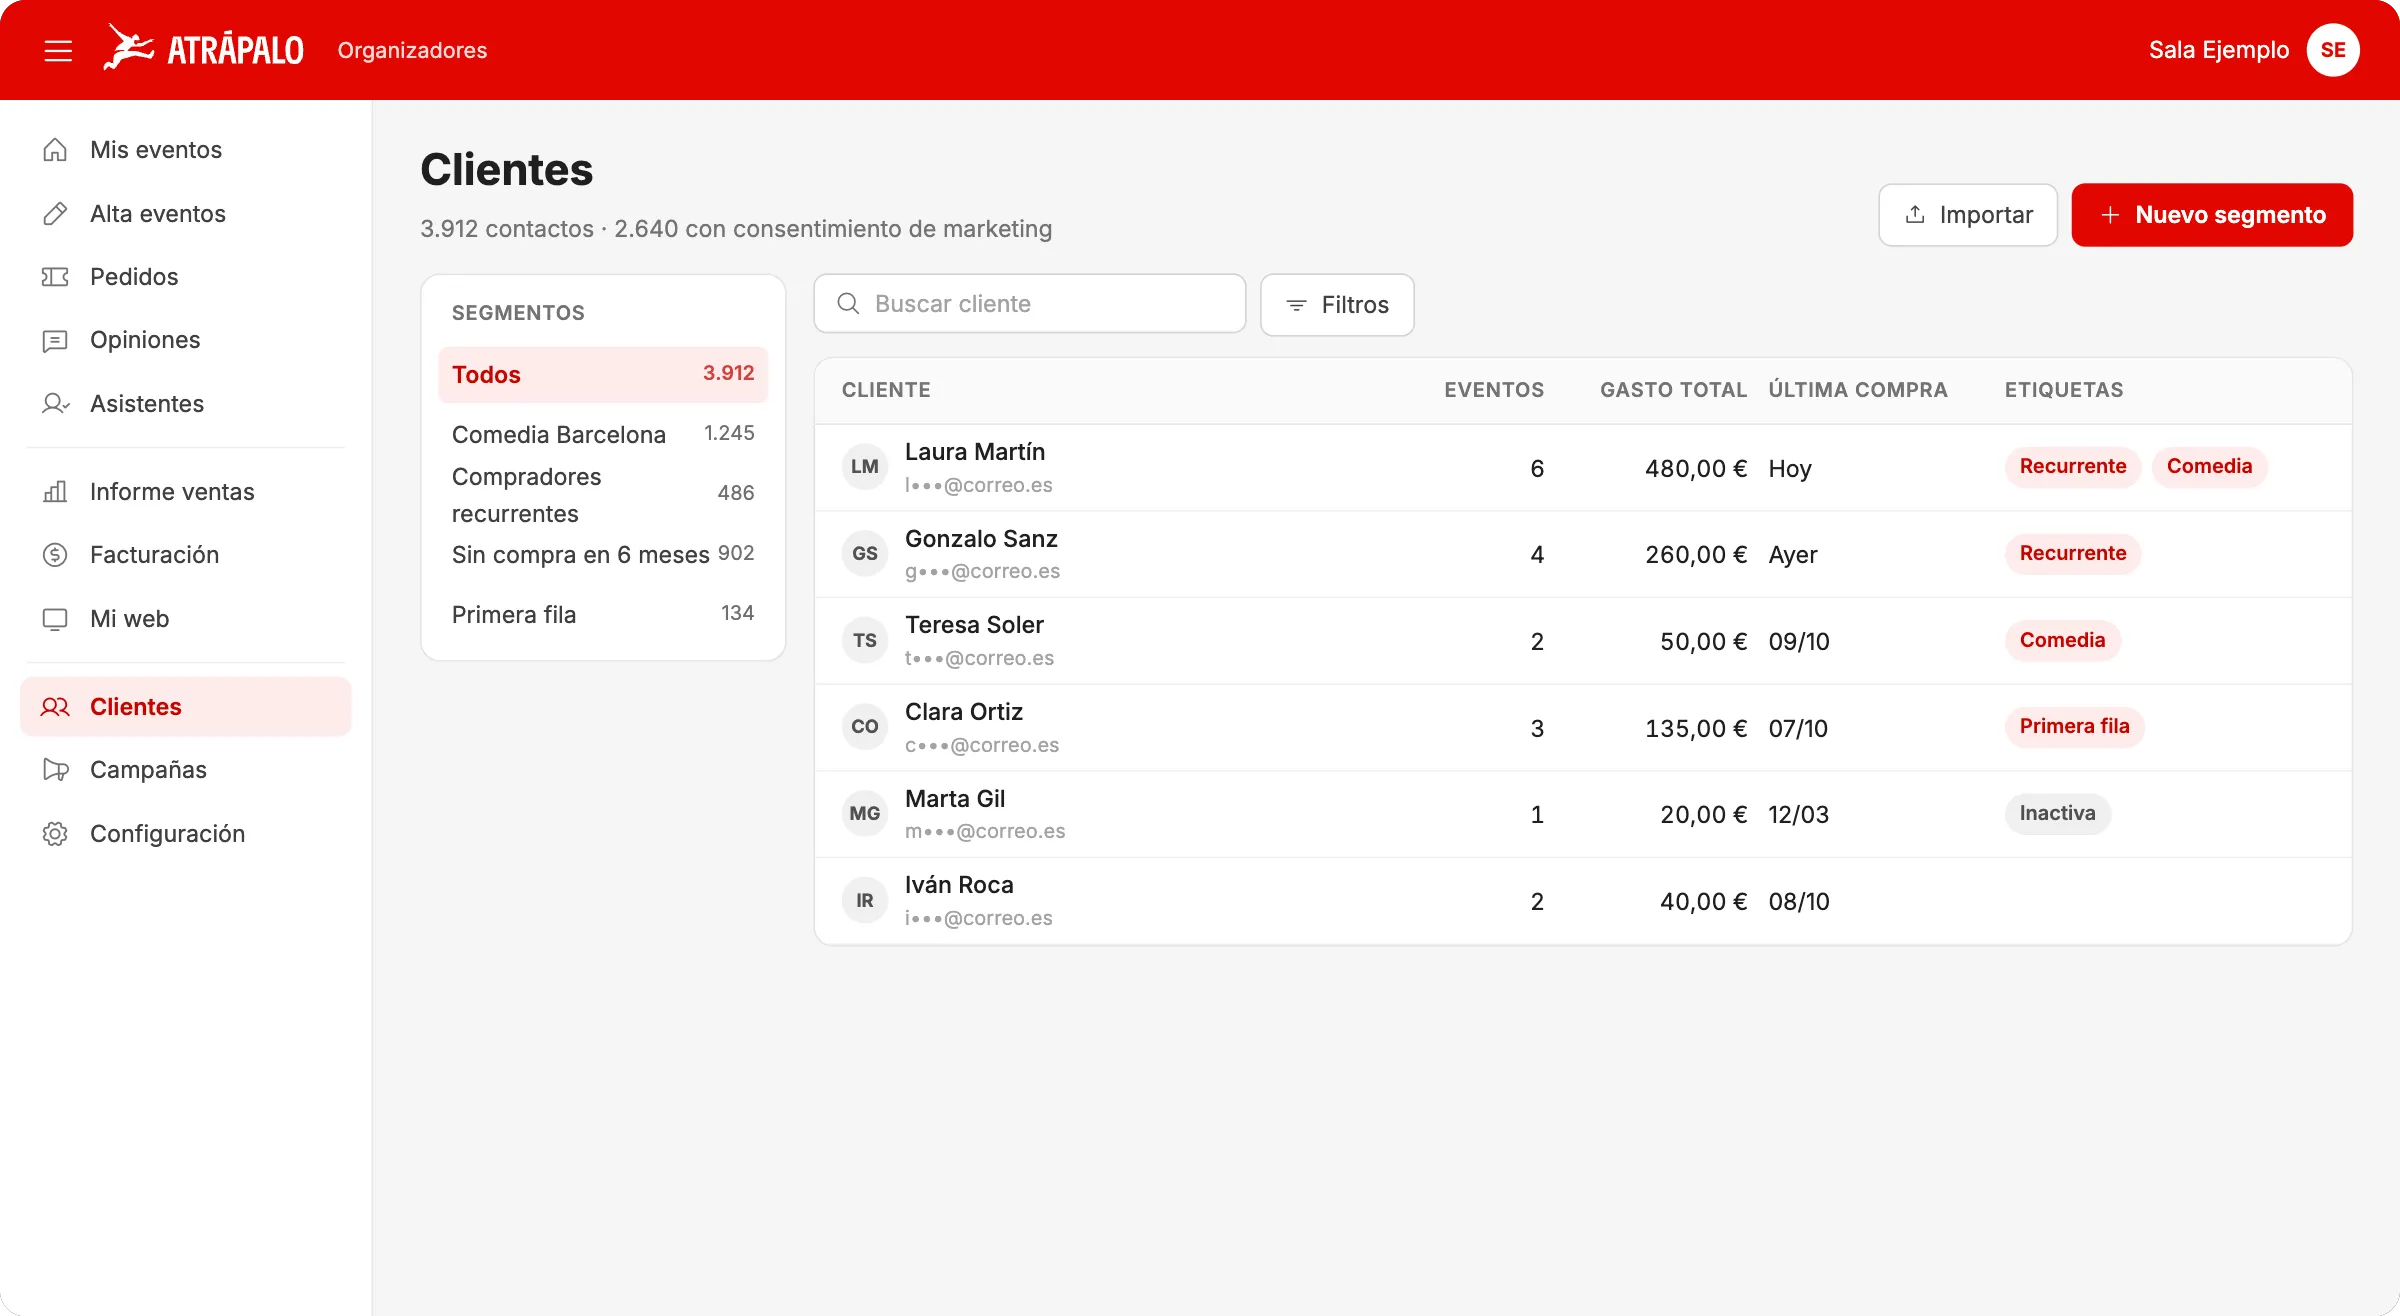The image size is (2400, 1316).
Task: Click the 135,00 € total for Clara Ortiz
Action: click(x=1696, y=729)
